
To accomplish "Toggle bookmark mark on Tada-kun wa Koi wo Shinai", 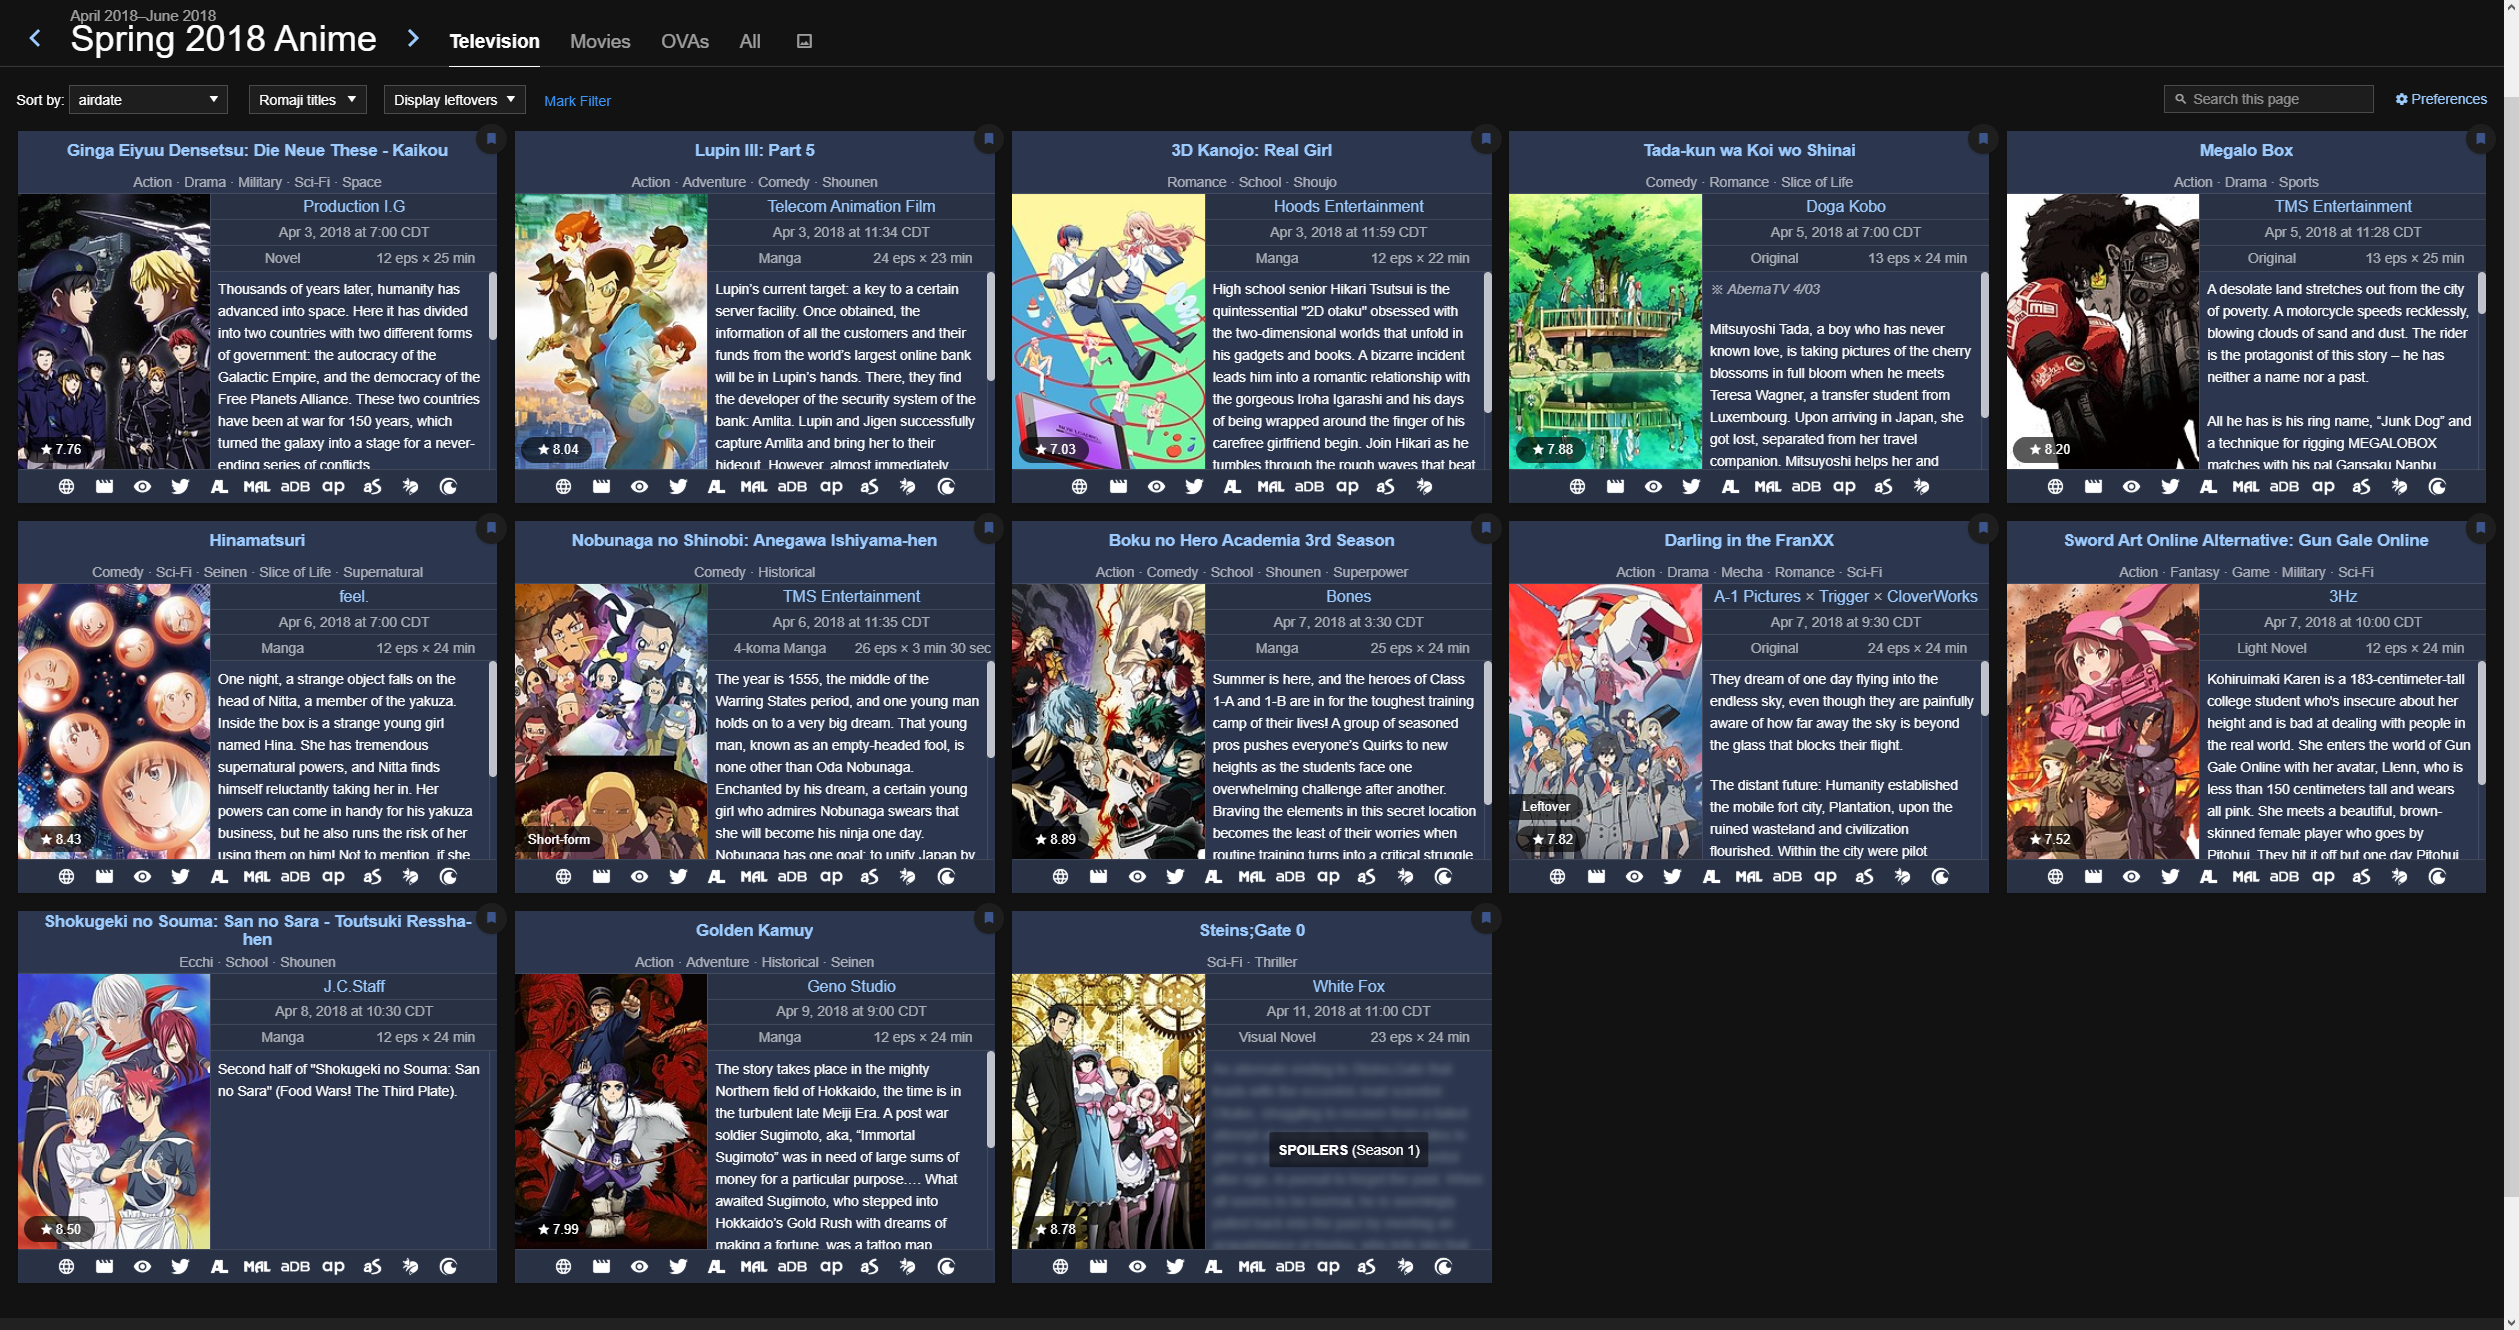I will coord(1982,139).
